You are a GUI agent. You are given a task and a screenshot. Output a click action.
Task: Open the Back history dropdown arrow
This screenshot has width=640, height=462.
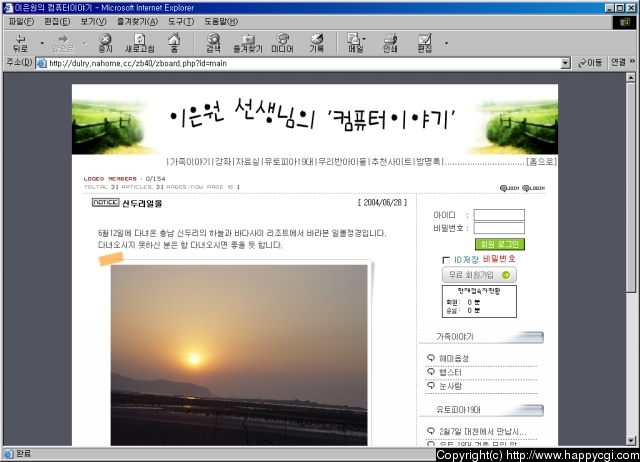[42, 43]
